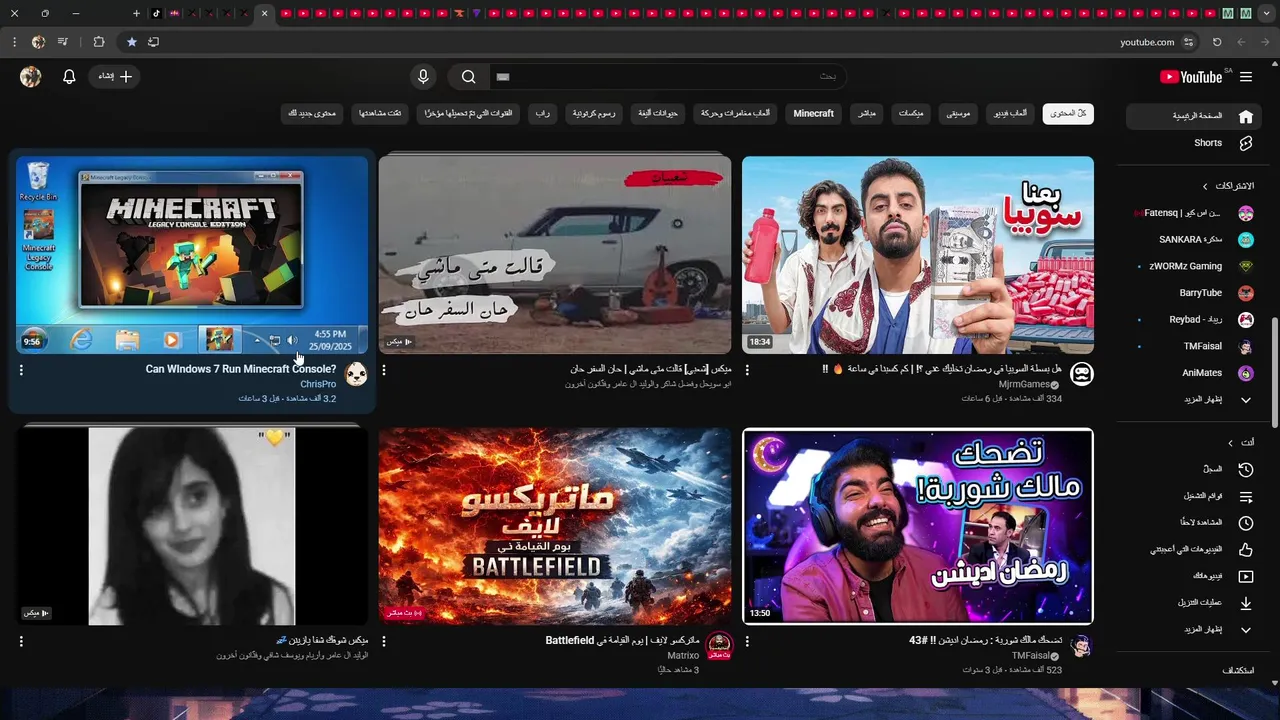The width and height of the screenshot is (1280, 720).
Task: Open more options for Sobia video
Action: click(x=747, y=370)
